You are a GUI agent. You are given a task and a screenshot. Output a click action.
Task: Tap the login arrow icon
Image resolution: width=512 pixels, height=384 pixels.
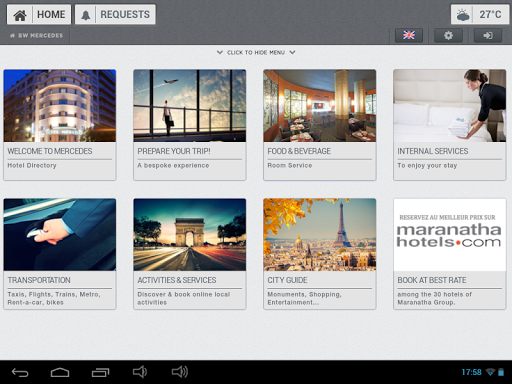[x=488, y=35]
